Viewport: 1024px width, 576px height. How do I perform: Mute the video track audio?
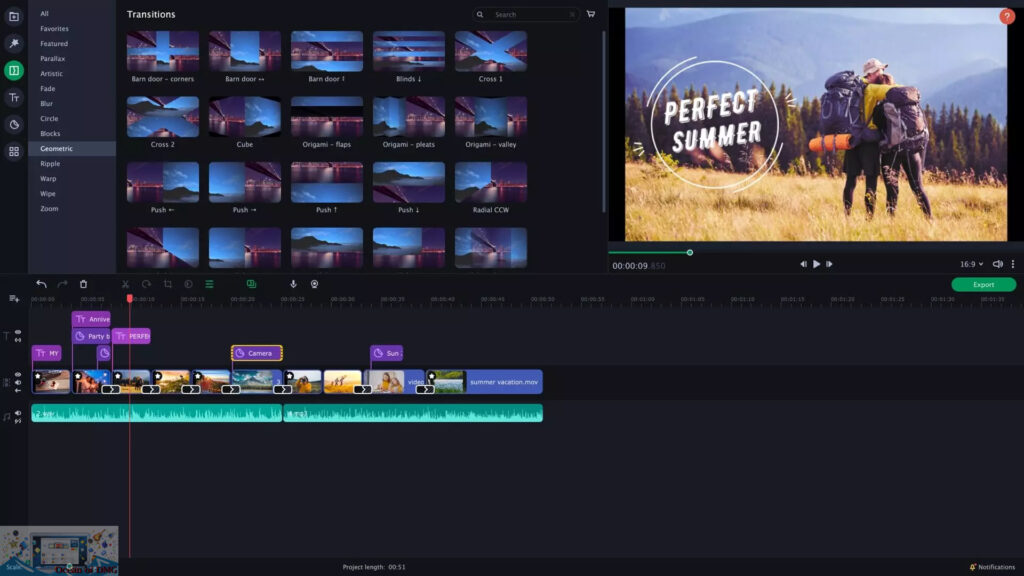pyautogui.click(x=18, y=383)
